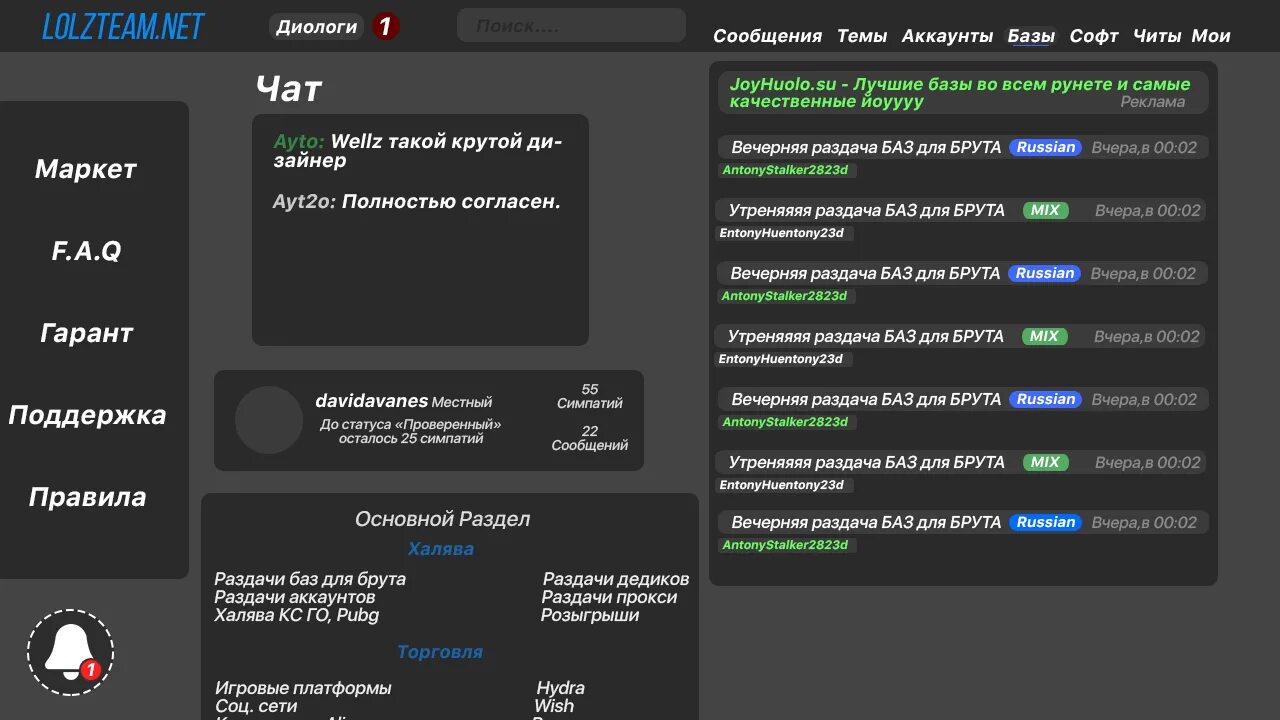Click MIX tag on third Утреняяя thread
This screenshot has height=720, width=1280.
pos(1045,462)
